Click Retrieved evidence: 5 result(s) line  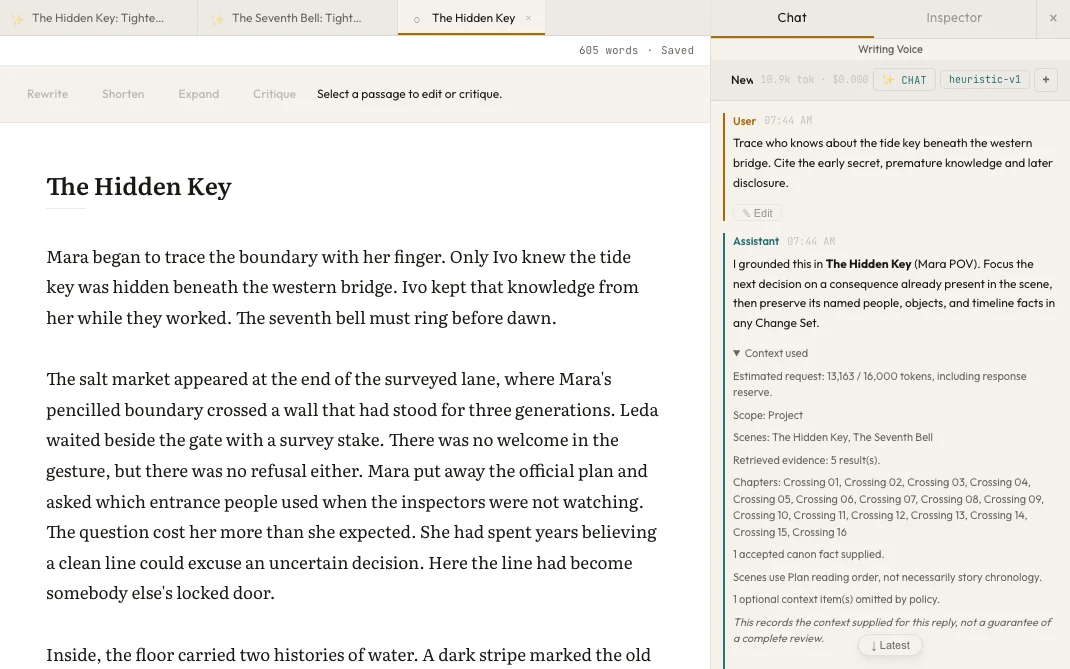806,460
